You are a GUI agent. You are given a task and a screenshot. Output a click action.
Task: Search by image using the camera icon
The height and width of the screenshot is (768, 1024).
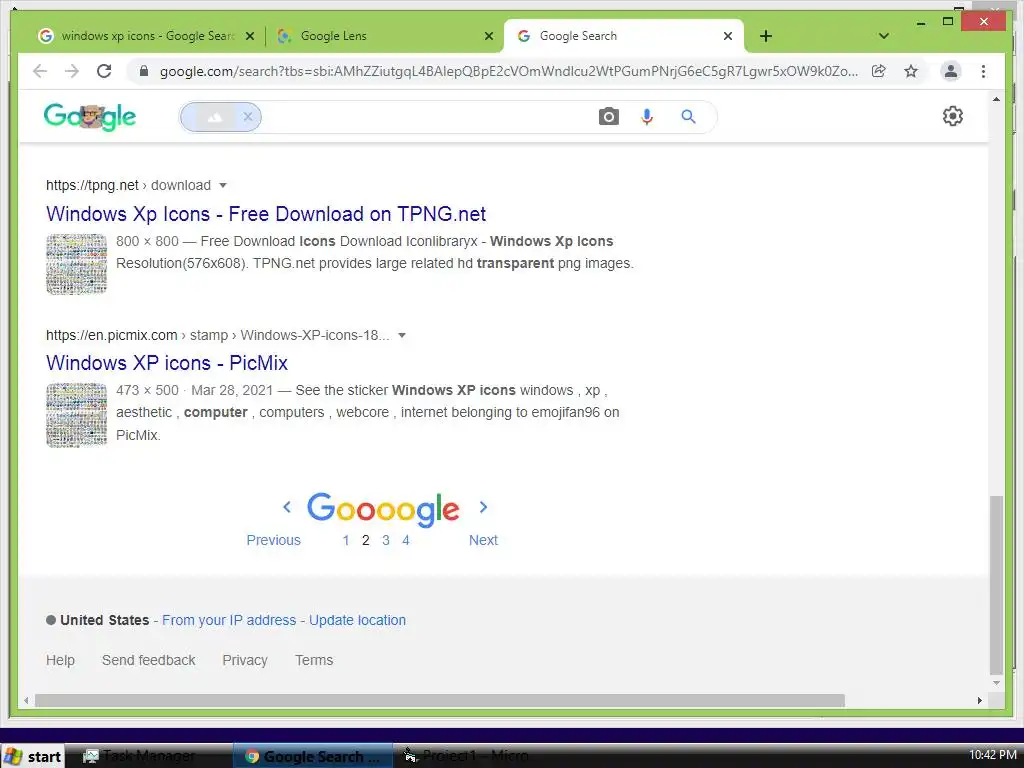click(x=609, y=117)
